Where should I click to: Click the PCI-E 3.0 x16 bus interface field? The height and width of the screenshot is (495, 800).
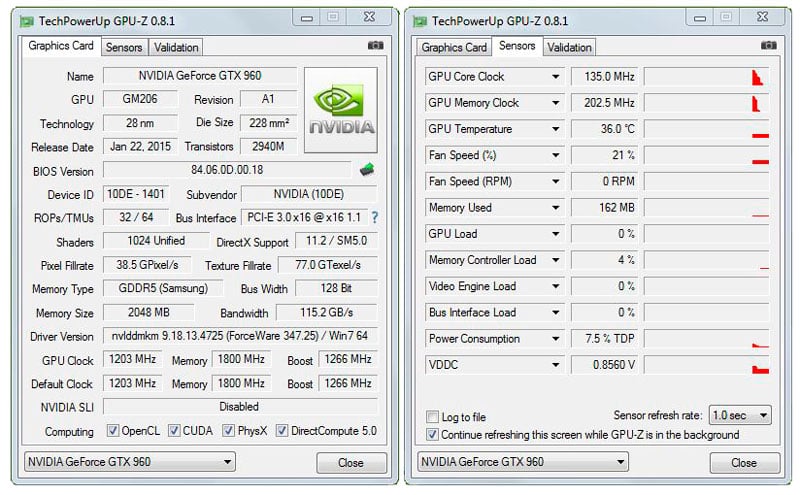[305, 217]
